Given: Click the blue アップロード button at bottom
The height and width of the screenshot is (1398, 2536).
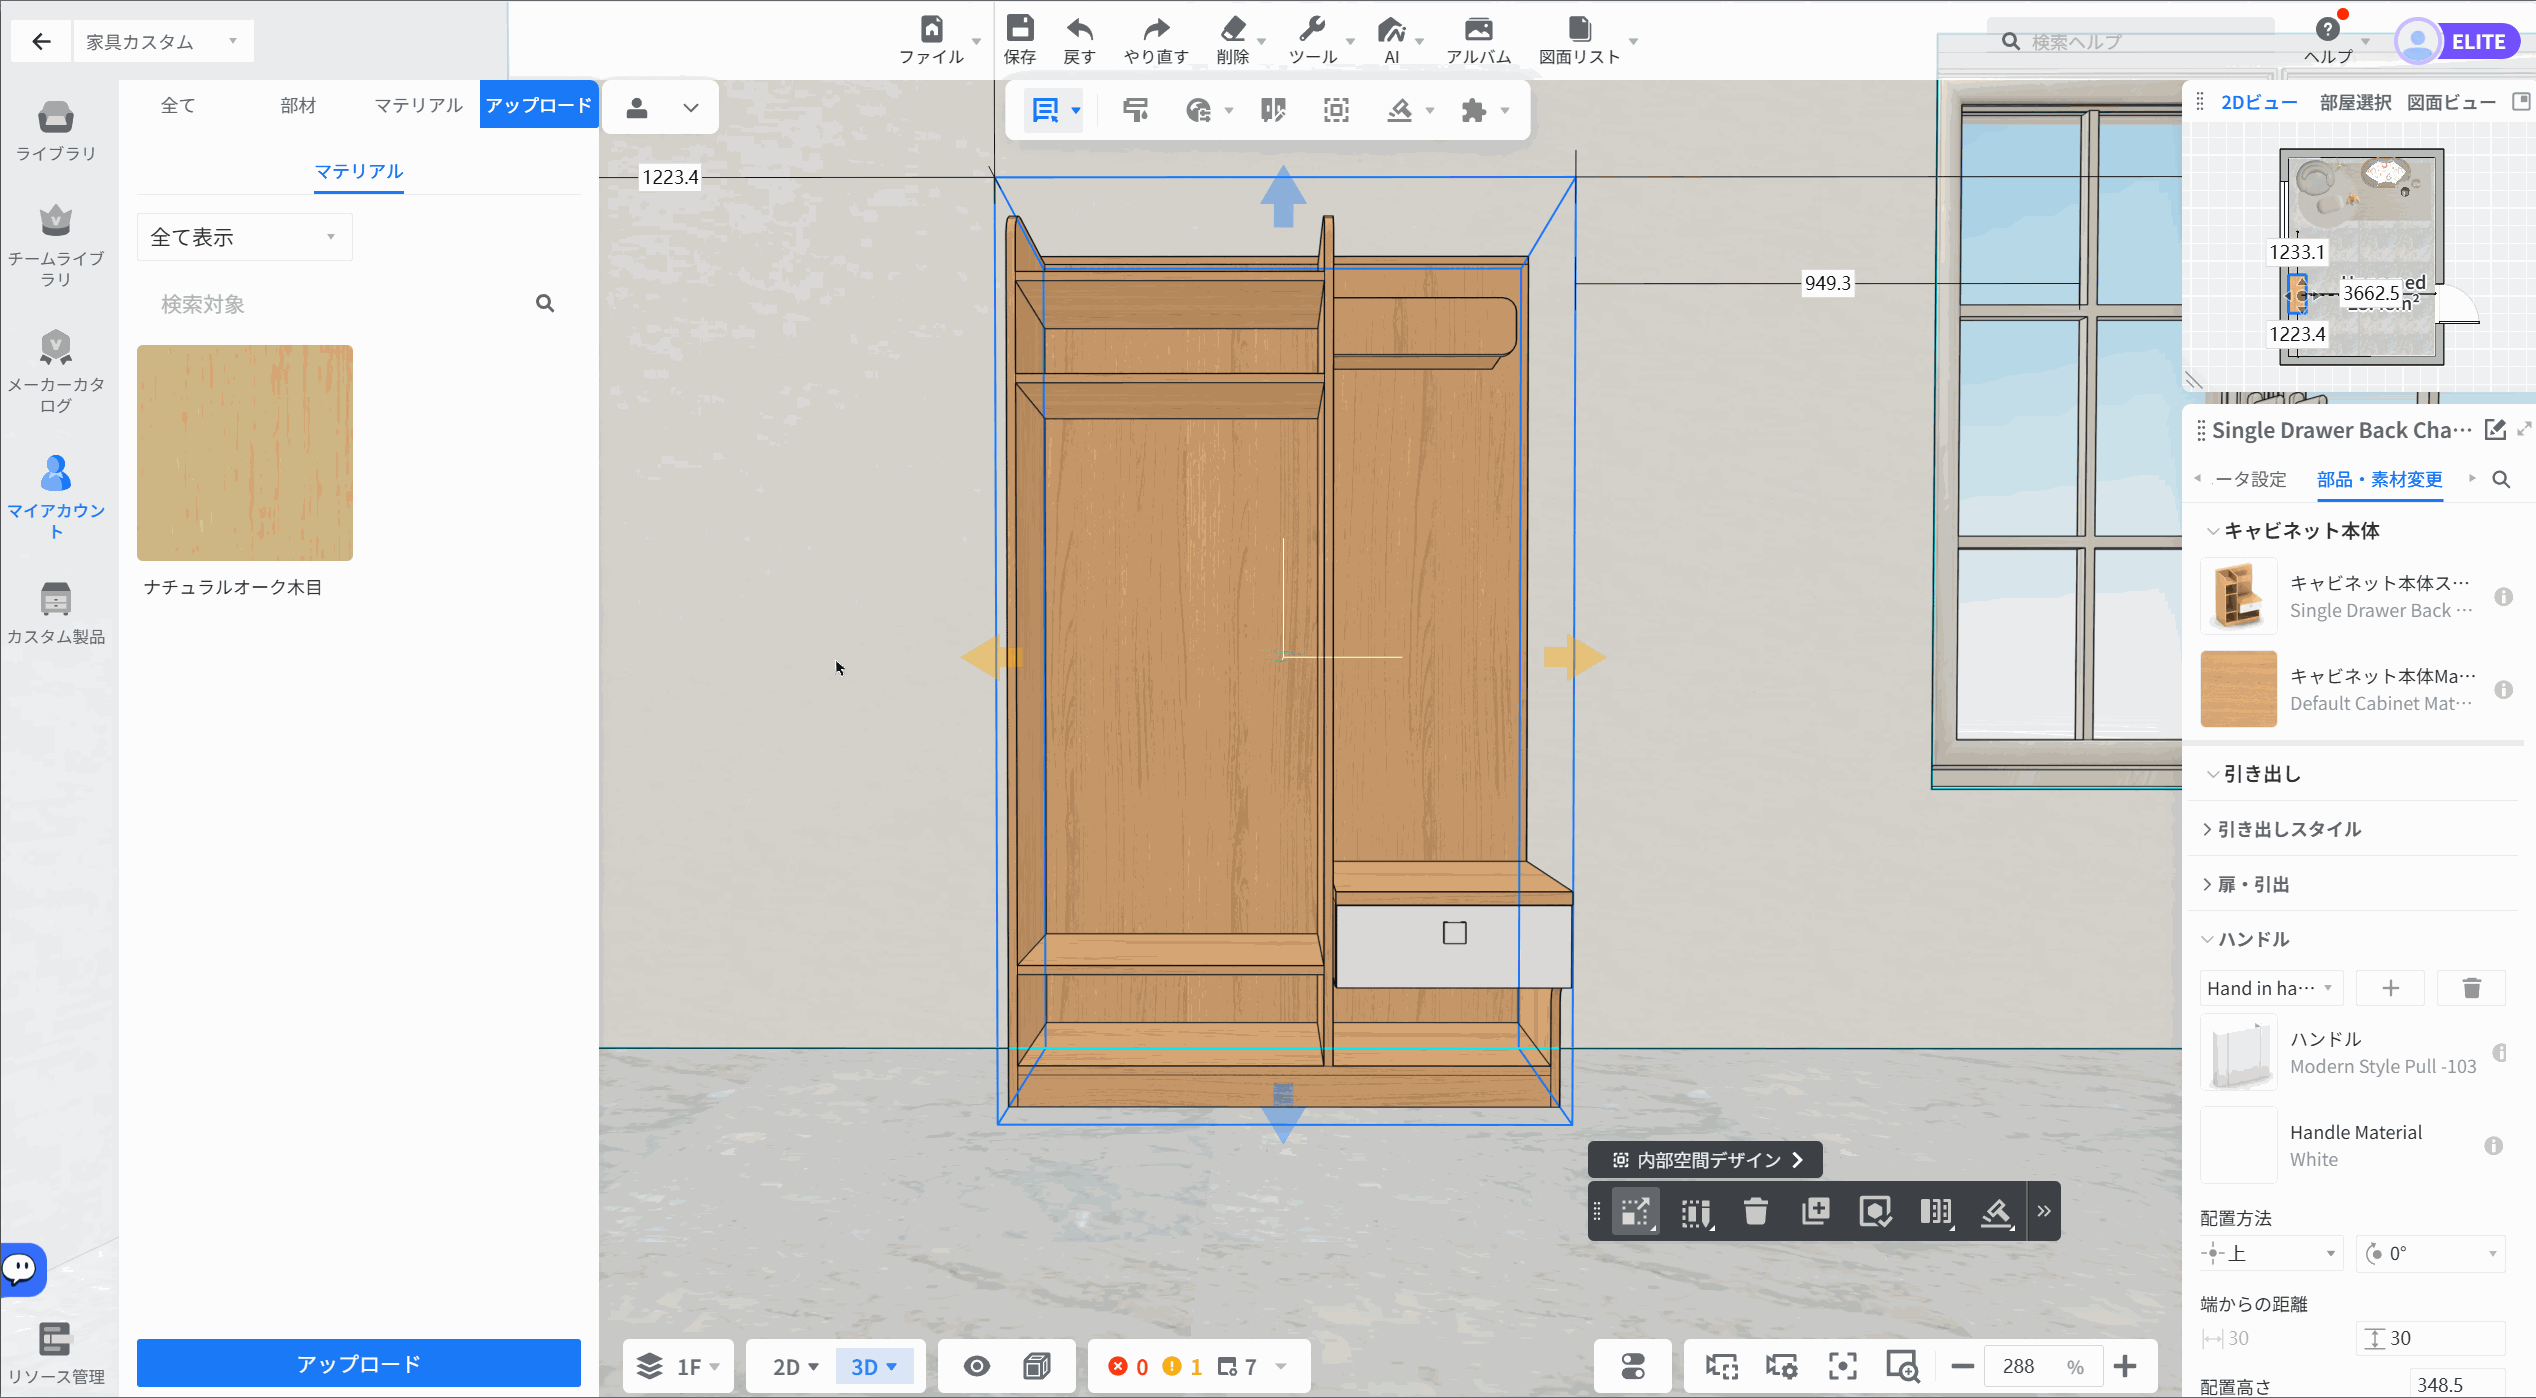Looking at the screenshot, I should [359, 1364].
